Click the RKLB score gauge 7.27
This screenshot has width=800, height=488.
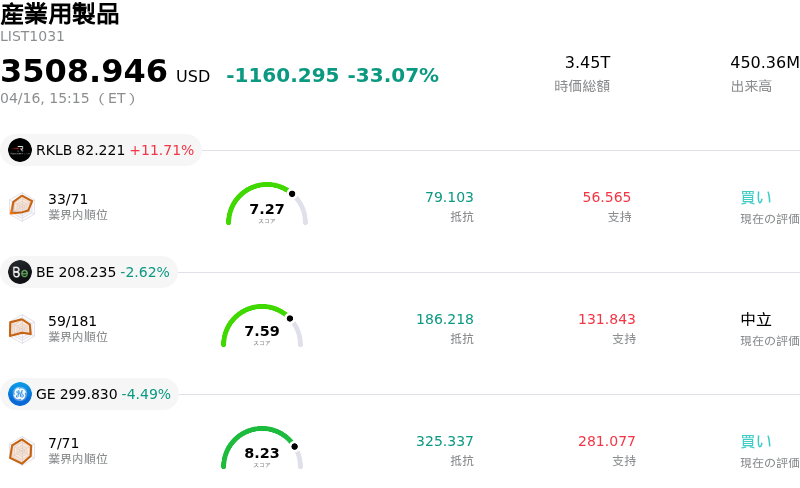tap(267, 205)
